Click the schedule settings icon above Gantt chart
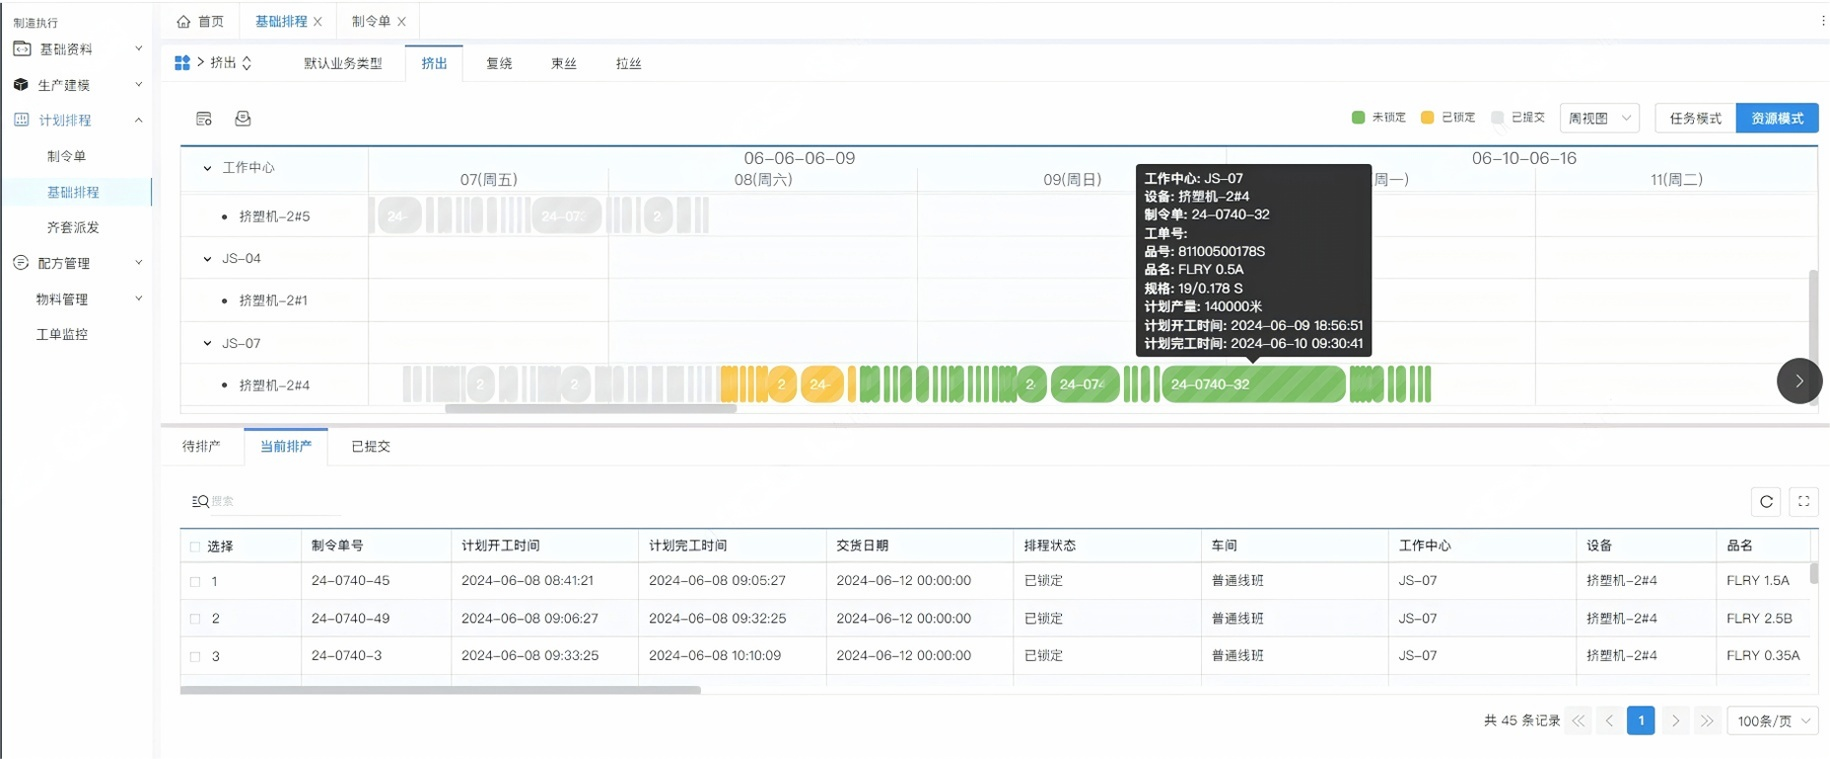 click(204, 118)
